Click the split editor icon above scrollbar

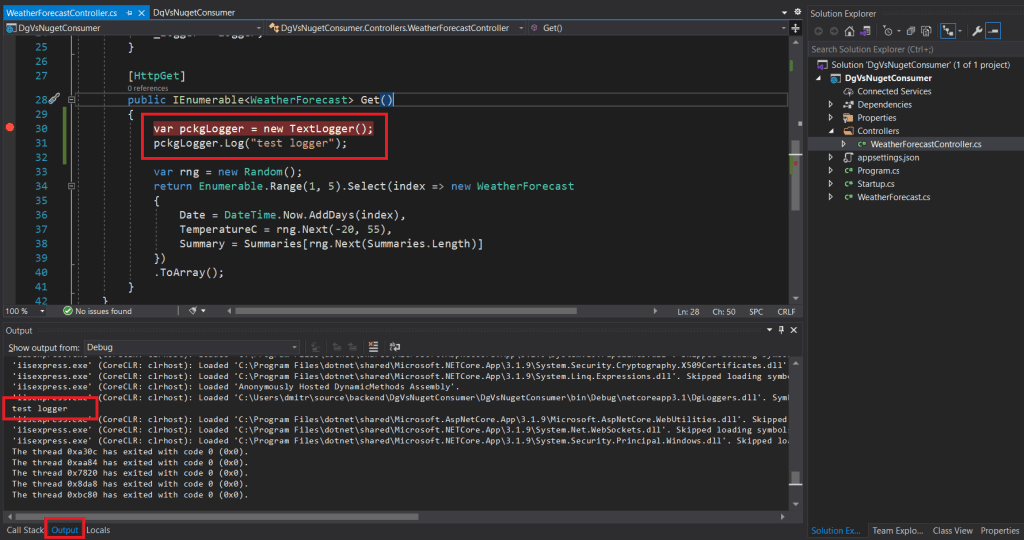coord(796,28)
